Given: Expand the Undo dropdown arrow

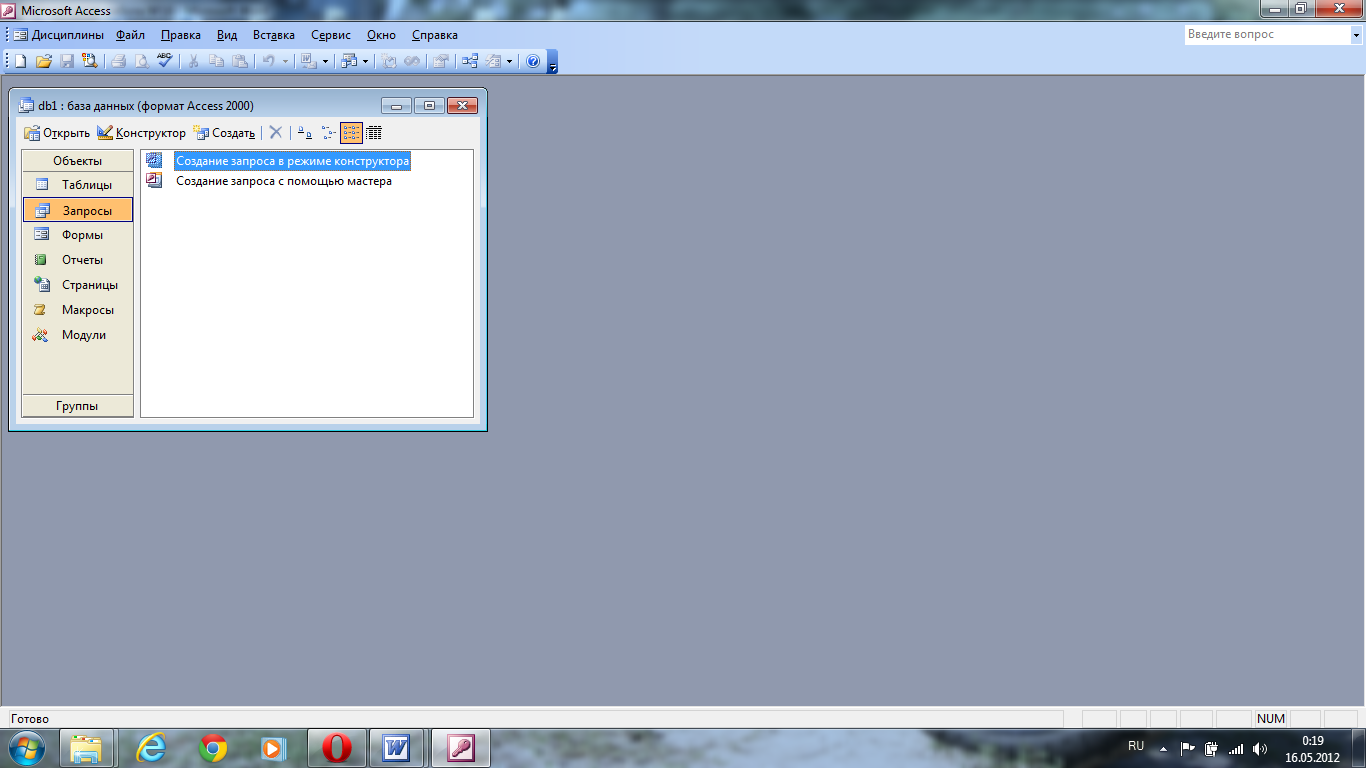Looking at the screenshot, I should pos(285,61).
